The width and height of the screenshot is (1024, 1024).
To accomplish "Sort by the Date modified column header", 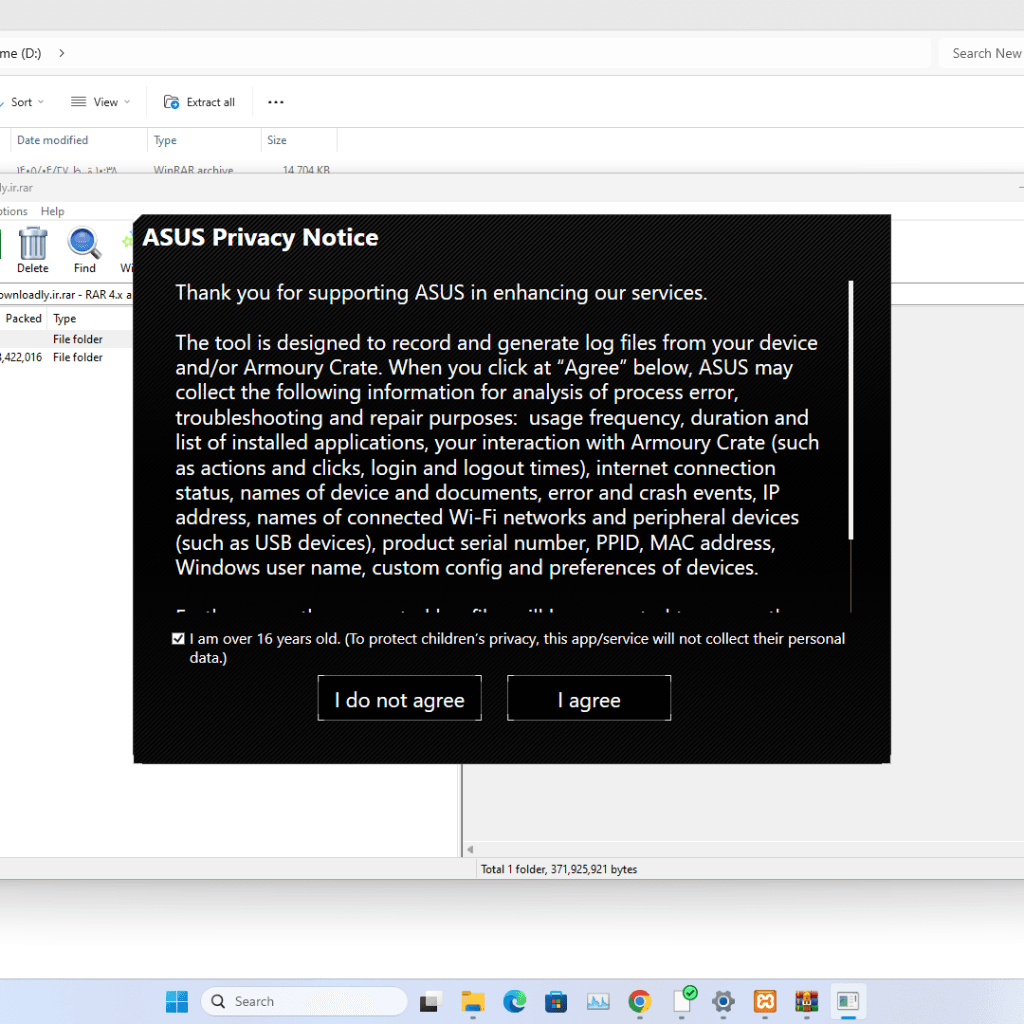I will (78, 140).
